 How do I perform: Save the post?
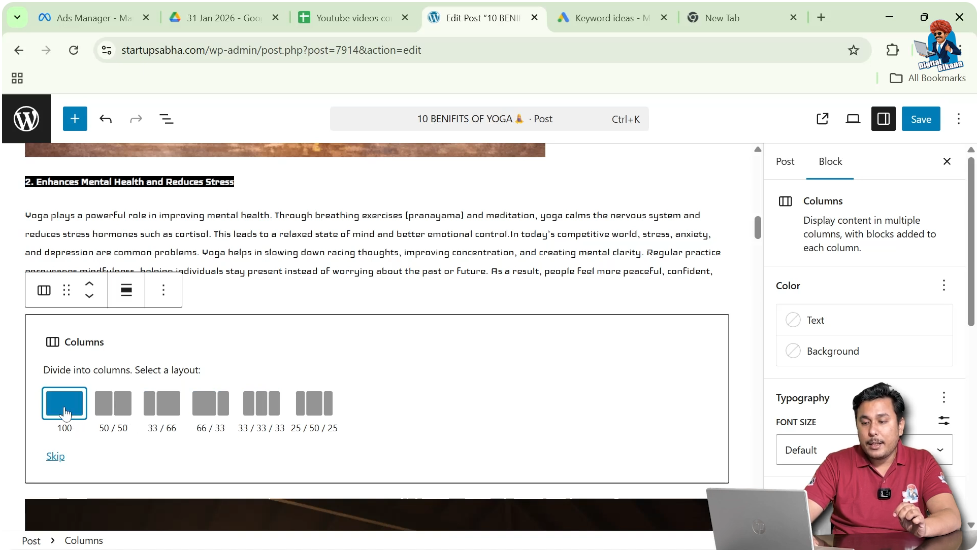(x=921, y=119)
